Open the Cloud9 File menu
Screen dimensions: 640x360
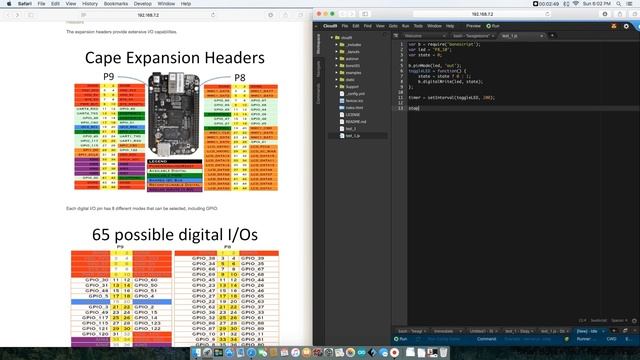(345, 26)
